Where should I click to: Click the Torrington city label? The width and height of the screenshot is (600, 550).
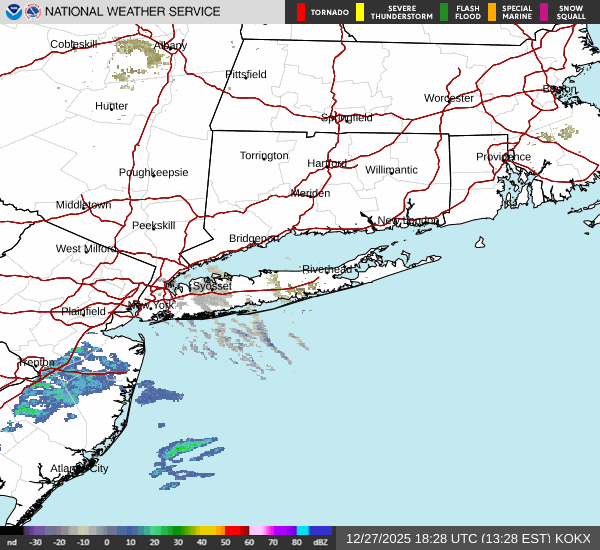coord(264,155)
